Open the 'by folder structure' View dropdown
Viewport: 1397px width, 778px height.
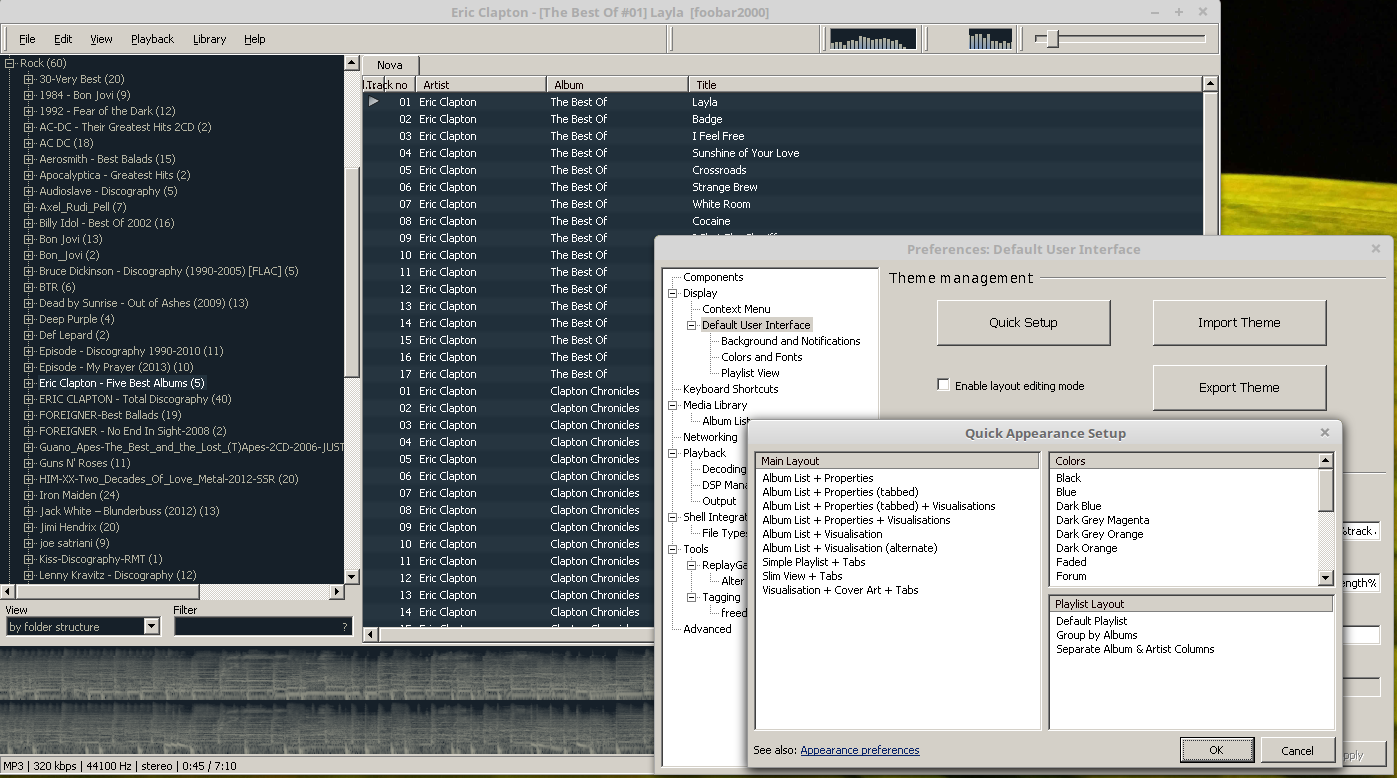click(150, 626)
